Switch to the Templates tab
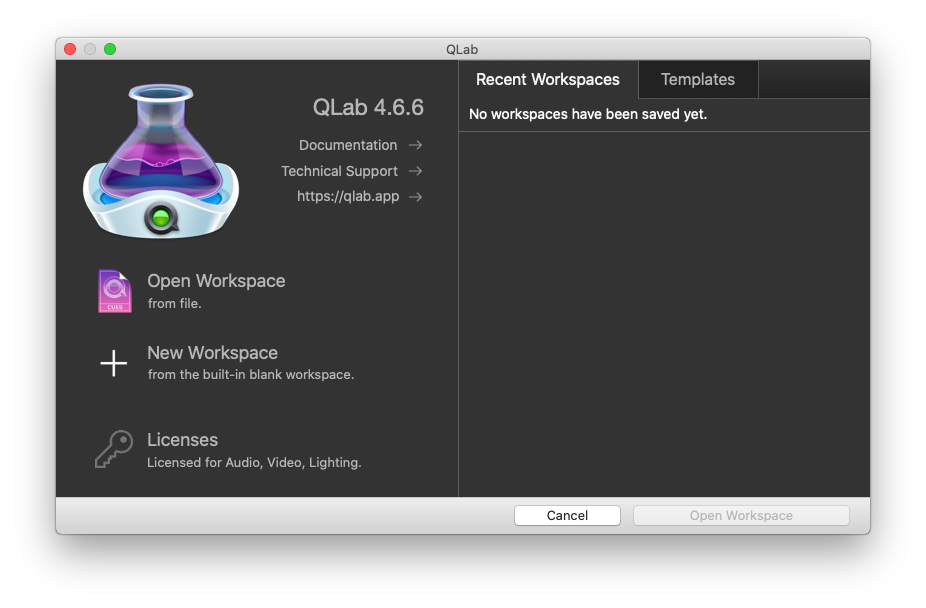The width and height of the screenshot is (926, 608). click(697, 80)
